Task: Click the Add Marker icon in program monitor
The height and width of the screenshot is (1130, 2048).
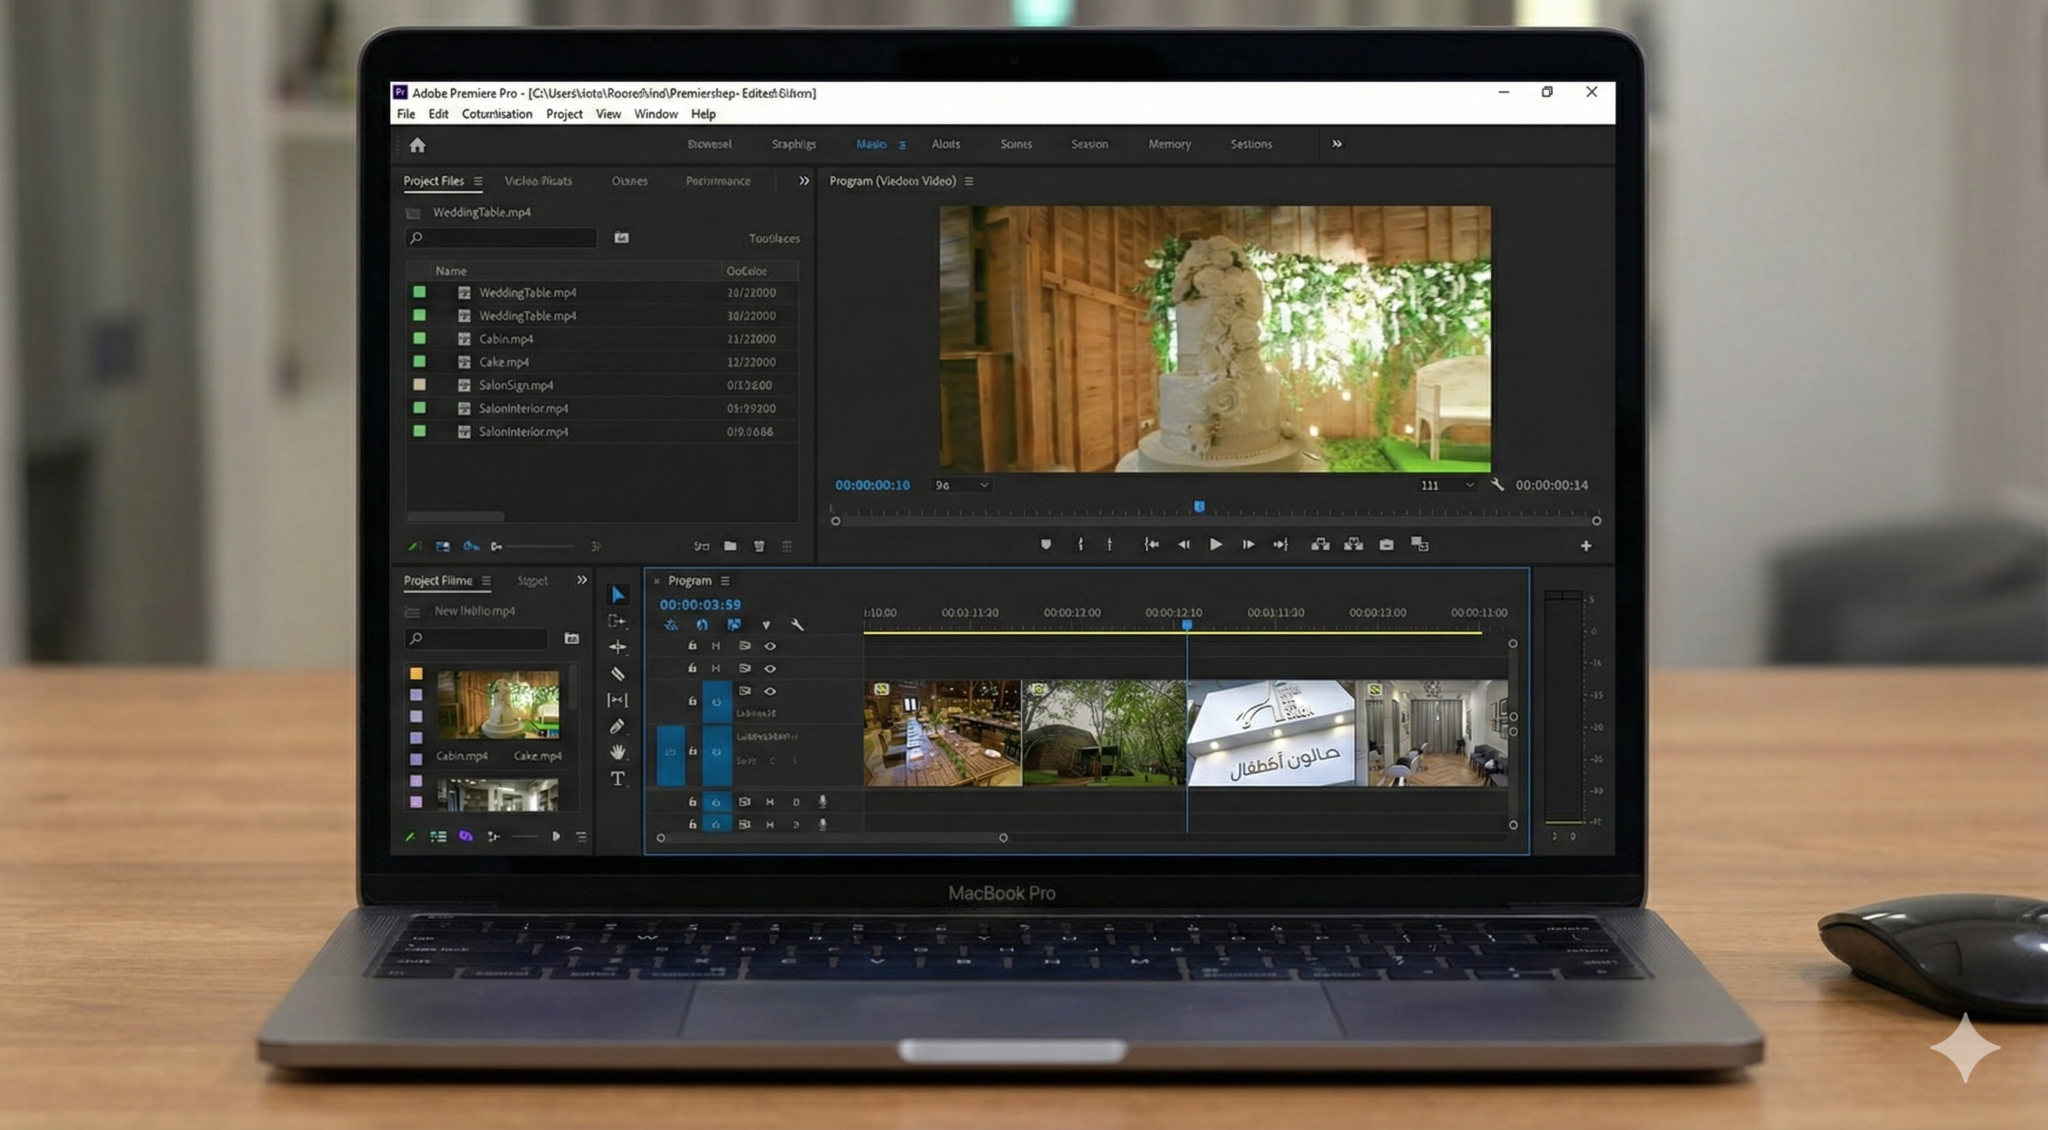Action: tap(1046, 545)
